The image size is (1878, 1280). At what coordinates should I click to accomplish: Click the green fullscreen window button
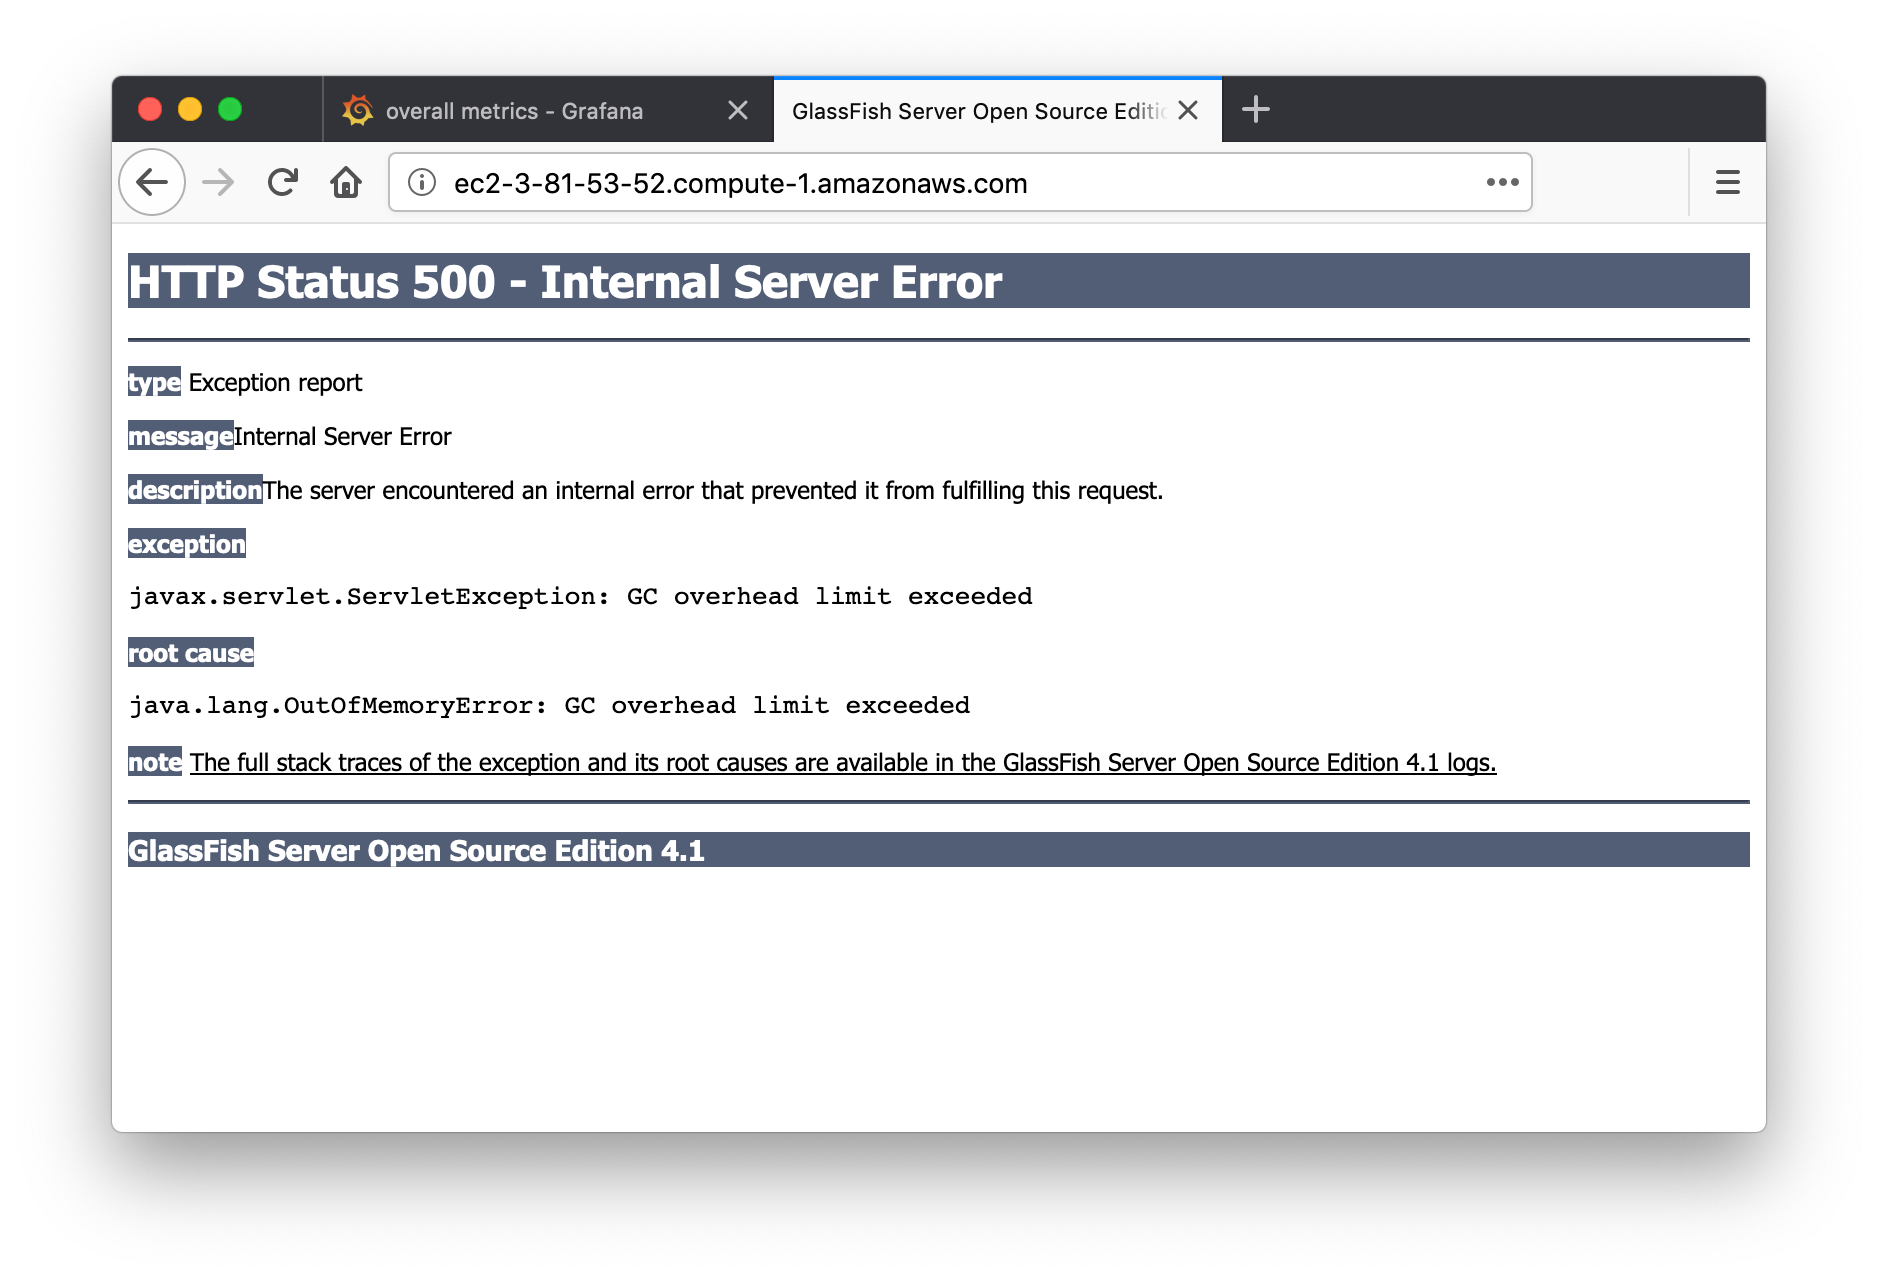(230, 109)
